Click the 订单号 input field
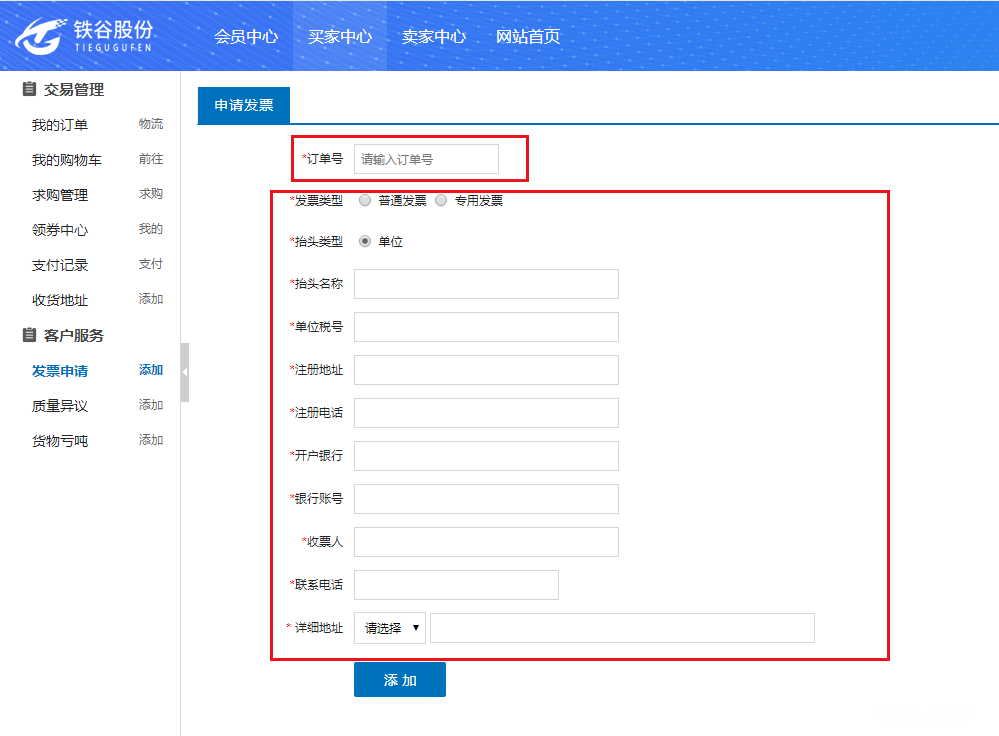This screenshot has width=999, height=736. (x=426, y=159)
